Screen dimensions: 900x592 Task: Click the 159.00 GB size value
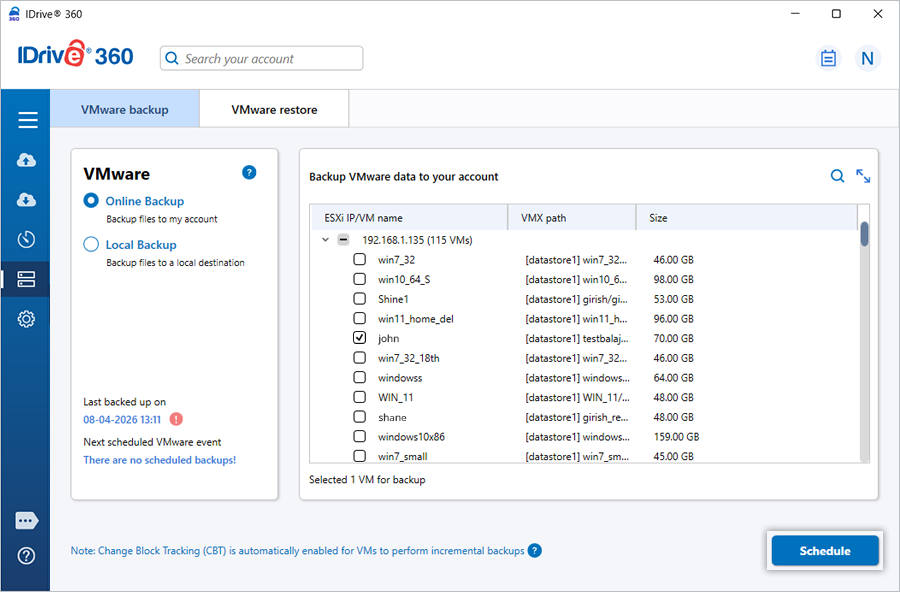click(676, 437)
